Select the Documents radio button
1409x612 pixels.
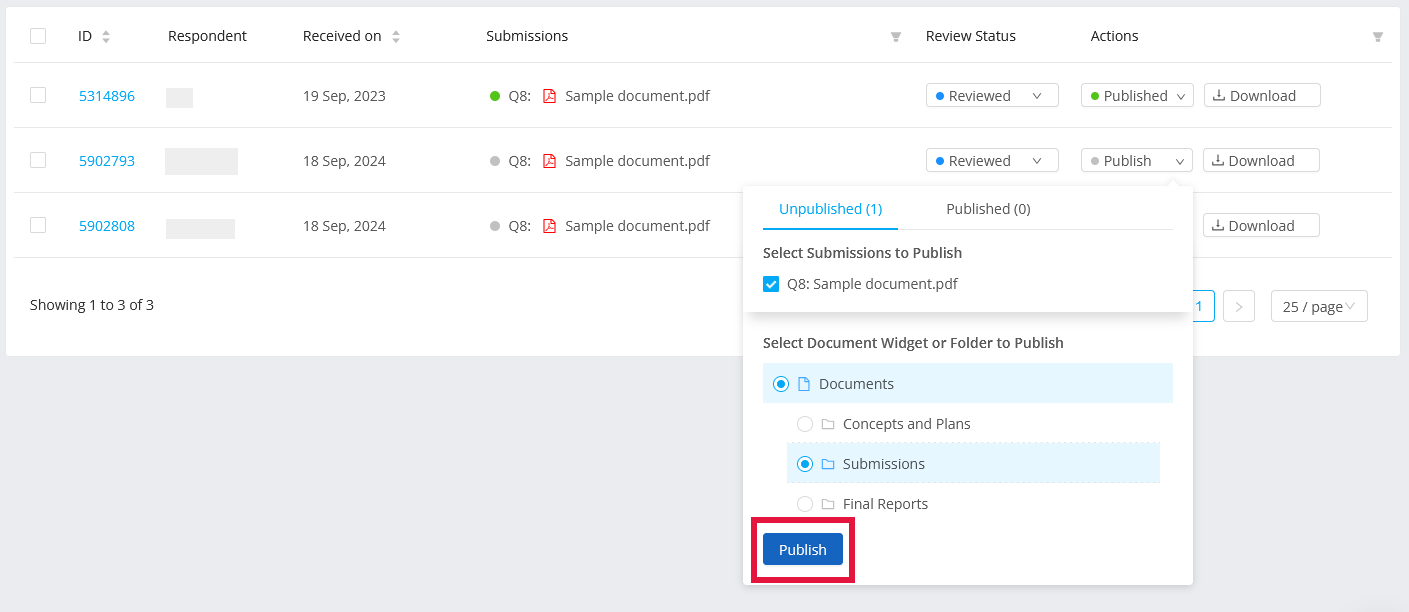pyautogui.click(x=781, y=384)
